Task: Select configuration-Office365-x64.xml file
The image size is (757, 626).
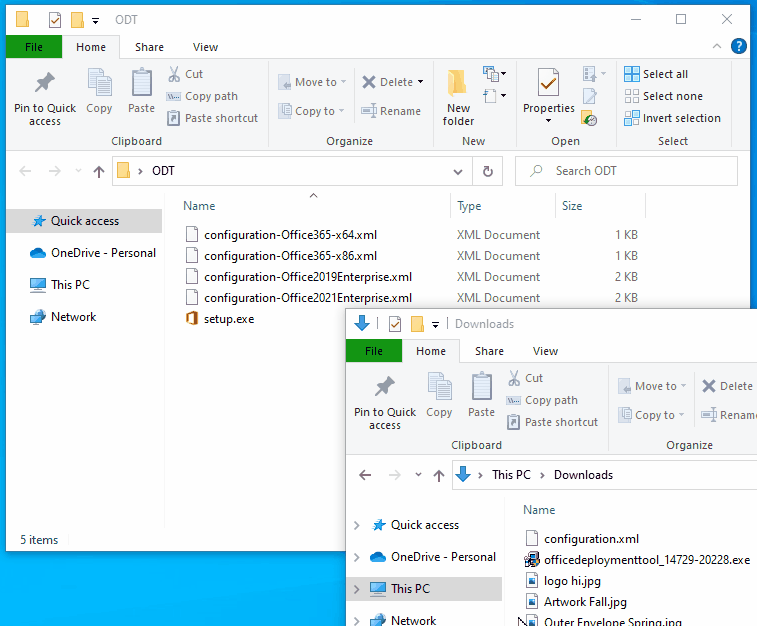Action: point(290,235)
